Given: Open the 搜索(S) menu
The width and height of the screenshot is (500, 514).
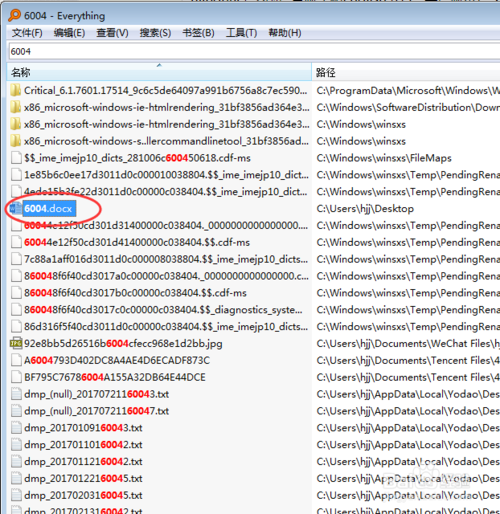Looking at the screenshot, I should (x=155, y=33).
